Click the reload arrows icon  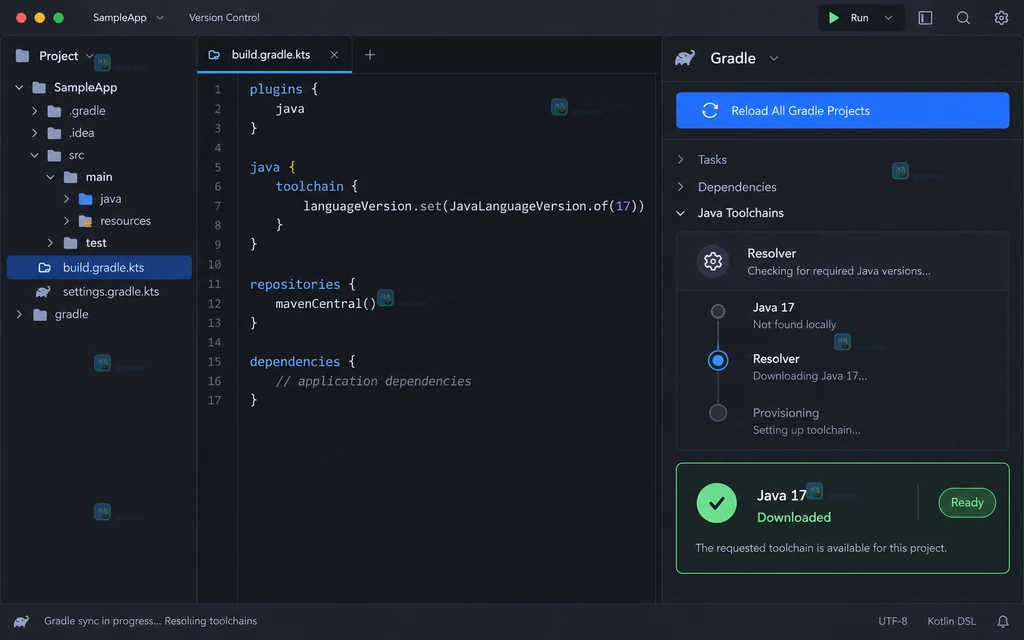(x=710, y=110)
